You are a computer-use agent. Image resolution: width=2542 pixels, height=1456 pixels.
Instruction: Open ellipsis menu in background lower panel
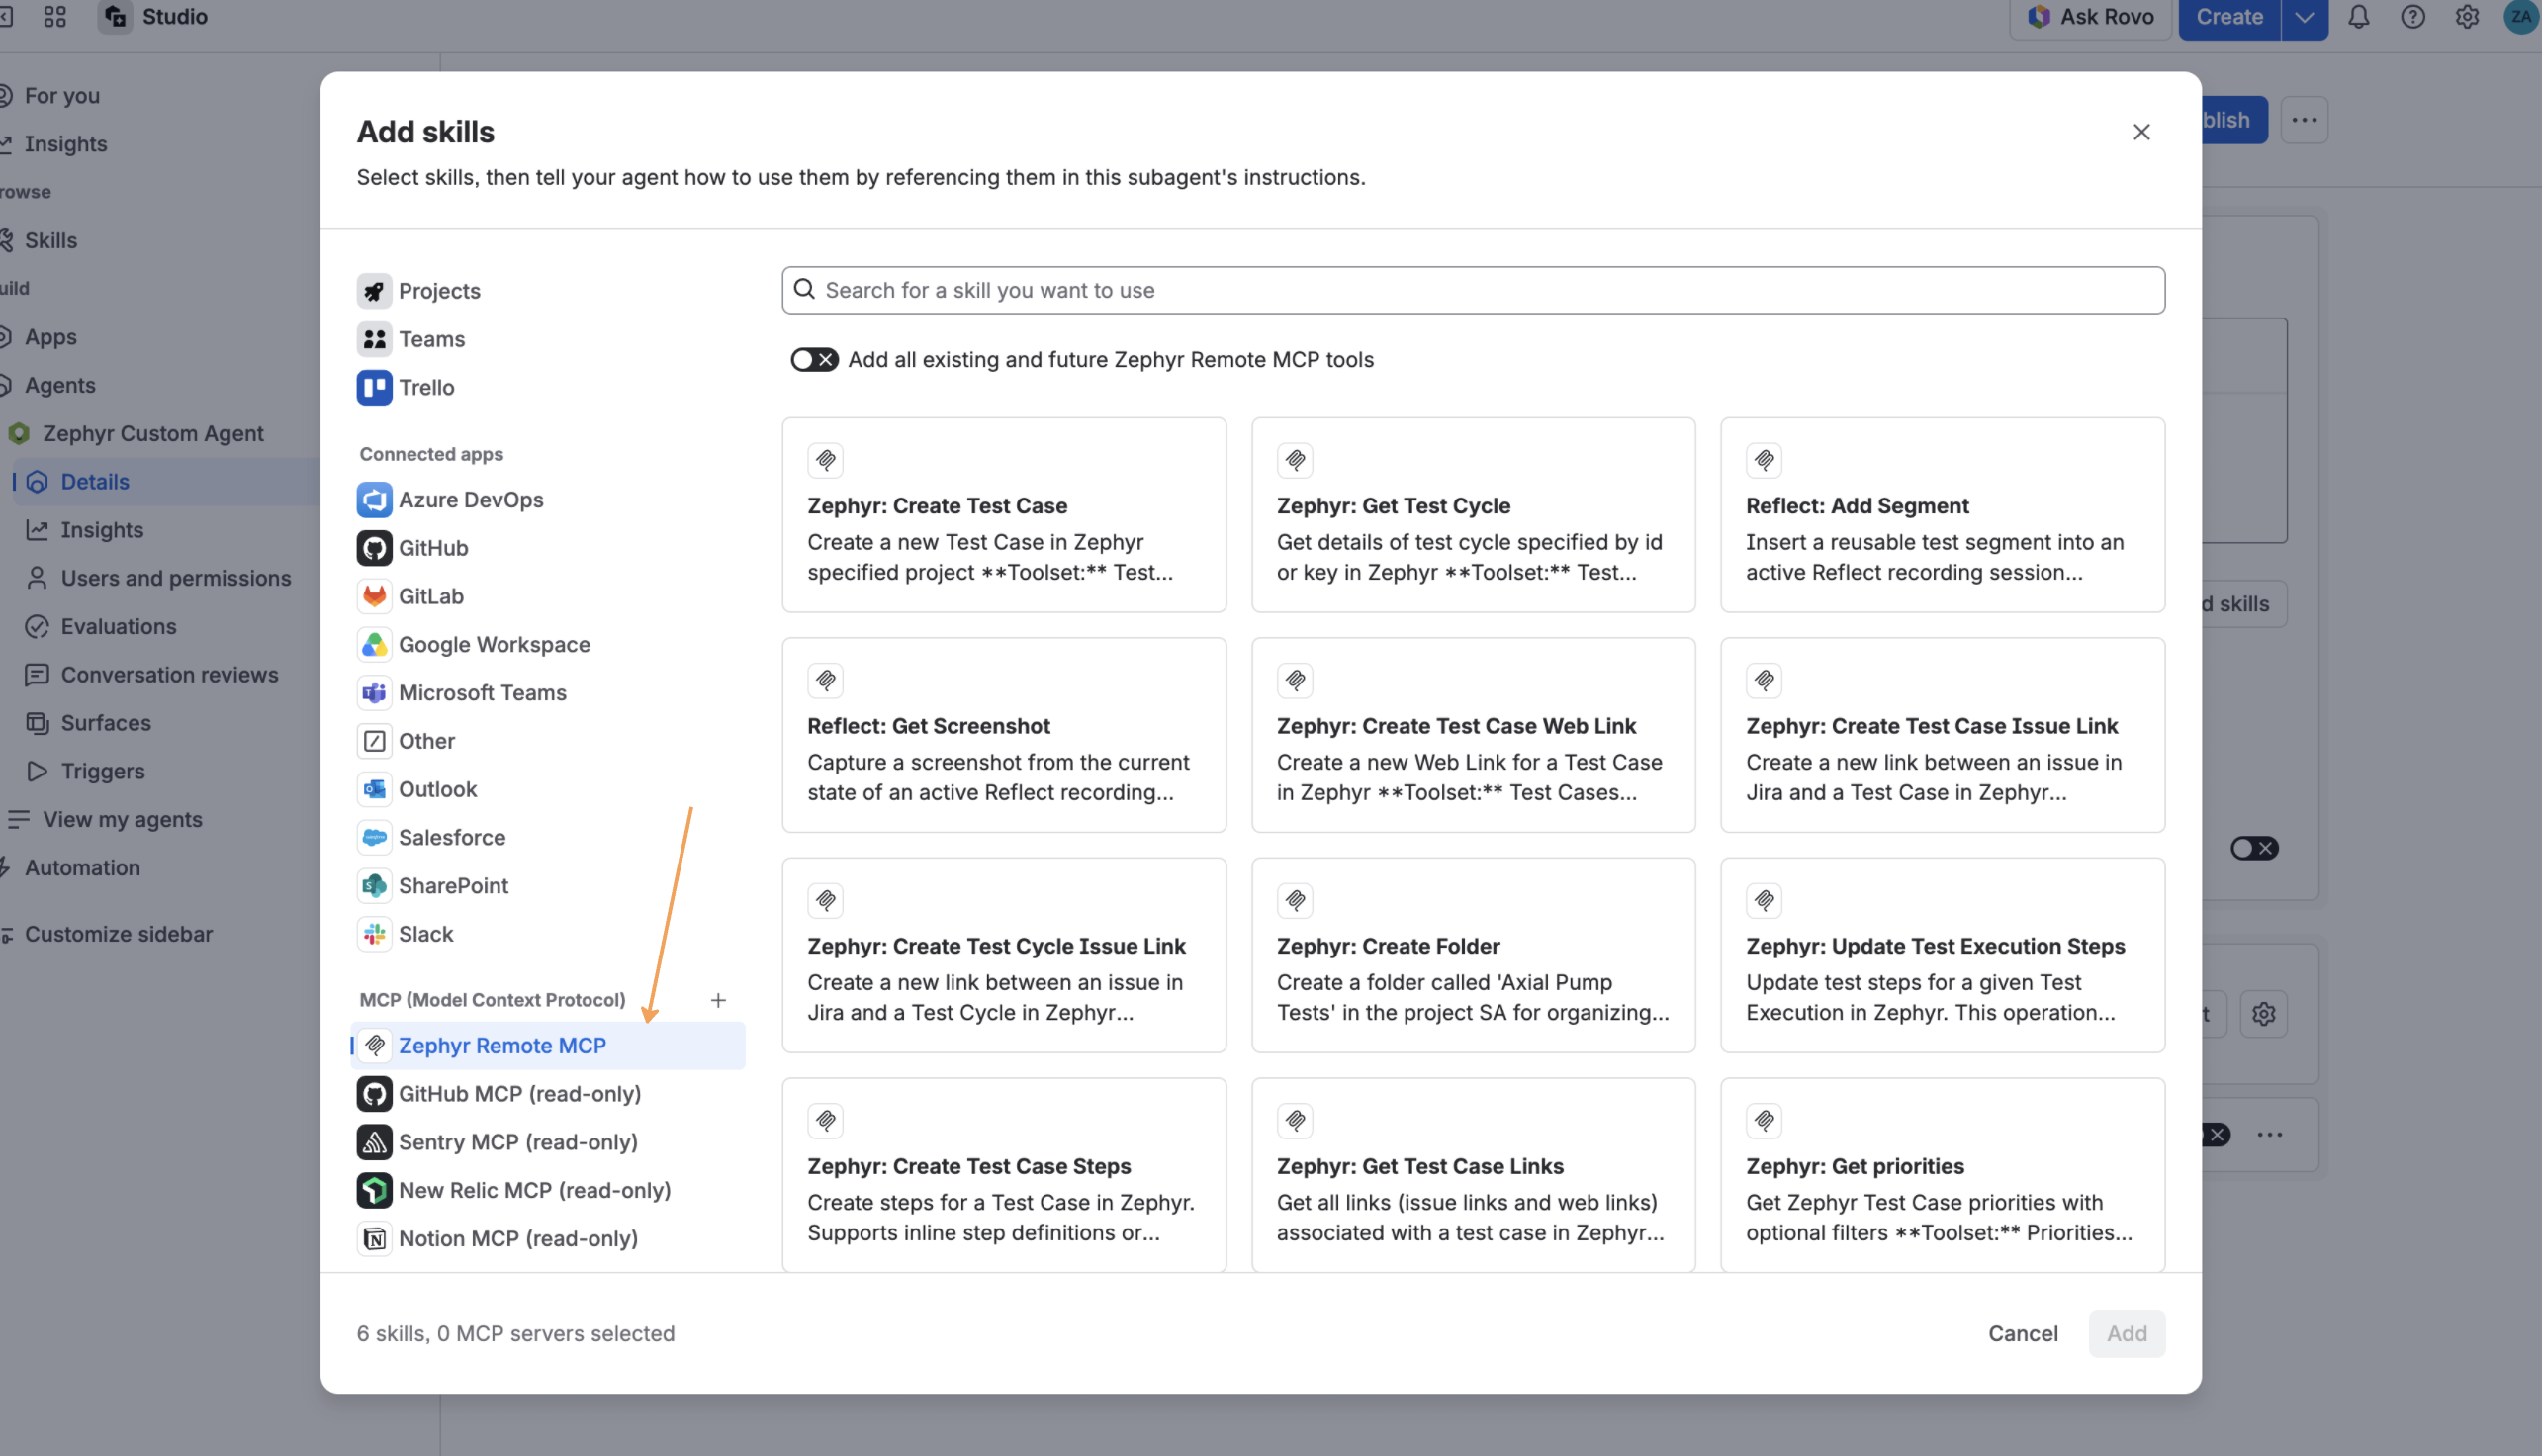point(2269,1134)
